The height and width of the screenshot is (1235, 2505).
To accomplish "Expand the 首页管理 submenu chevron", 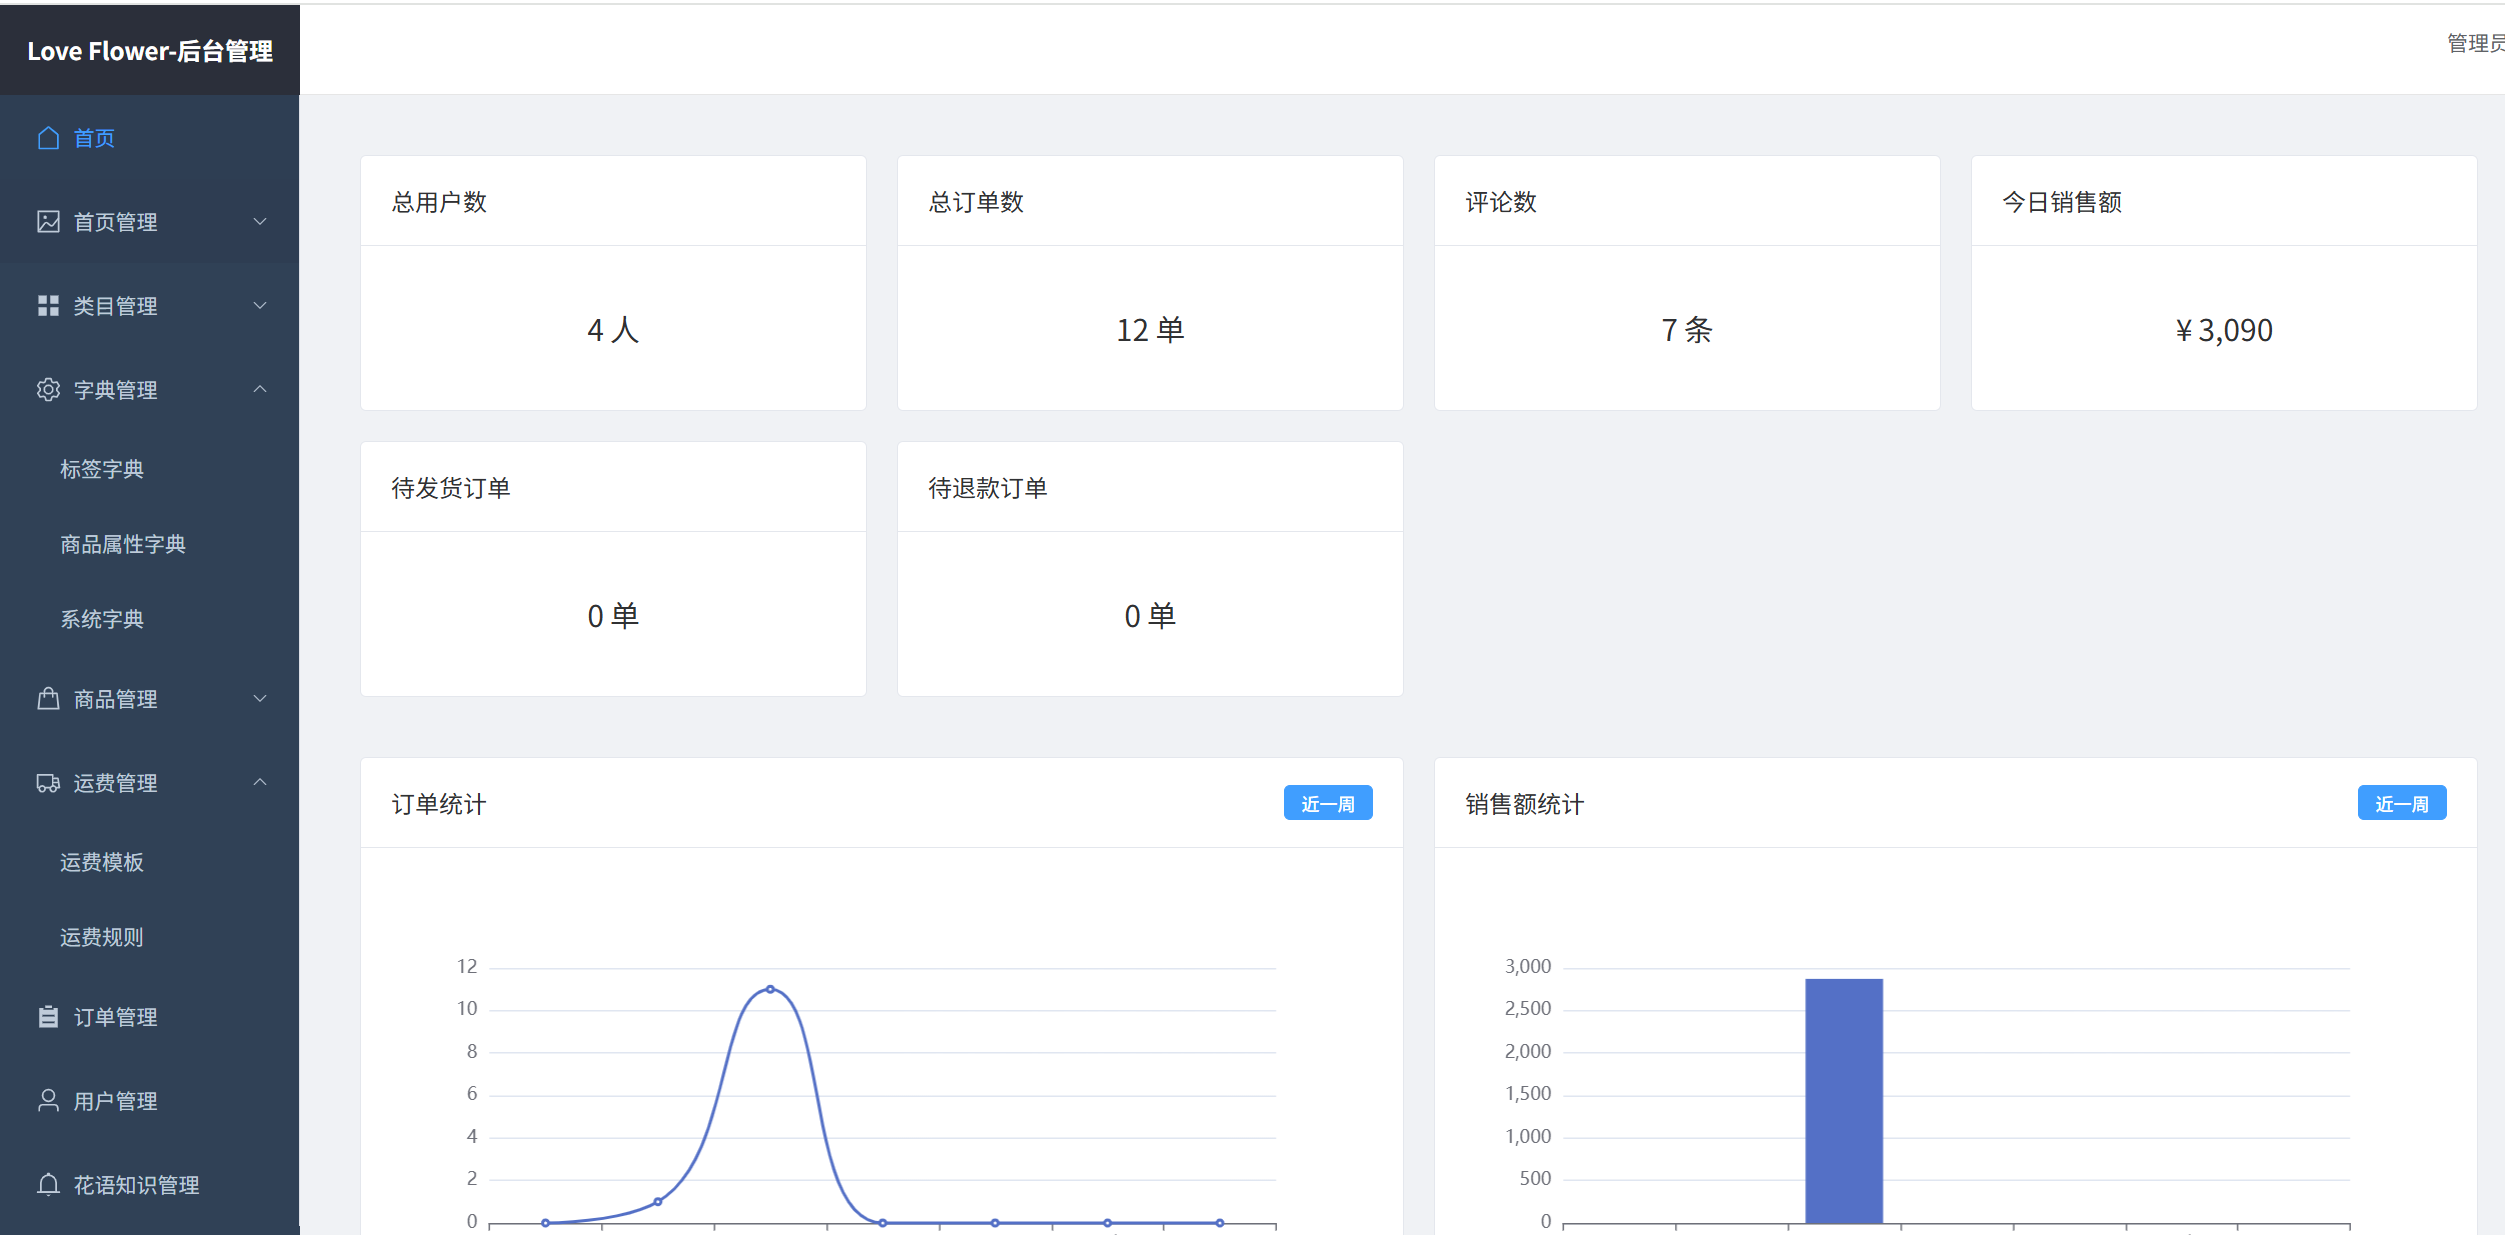I will [260, 222].
